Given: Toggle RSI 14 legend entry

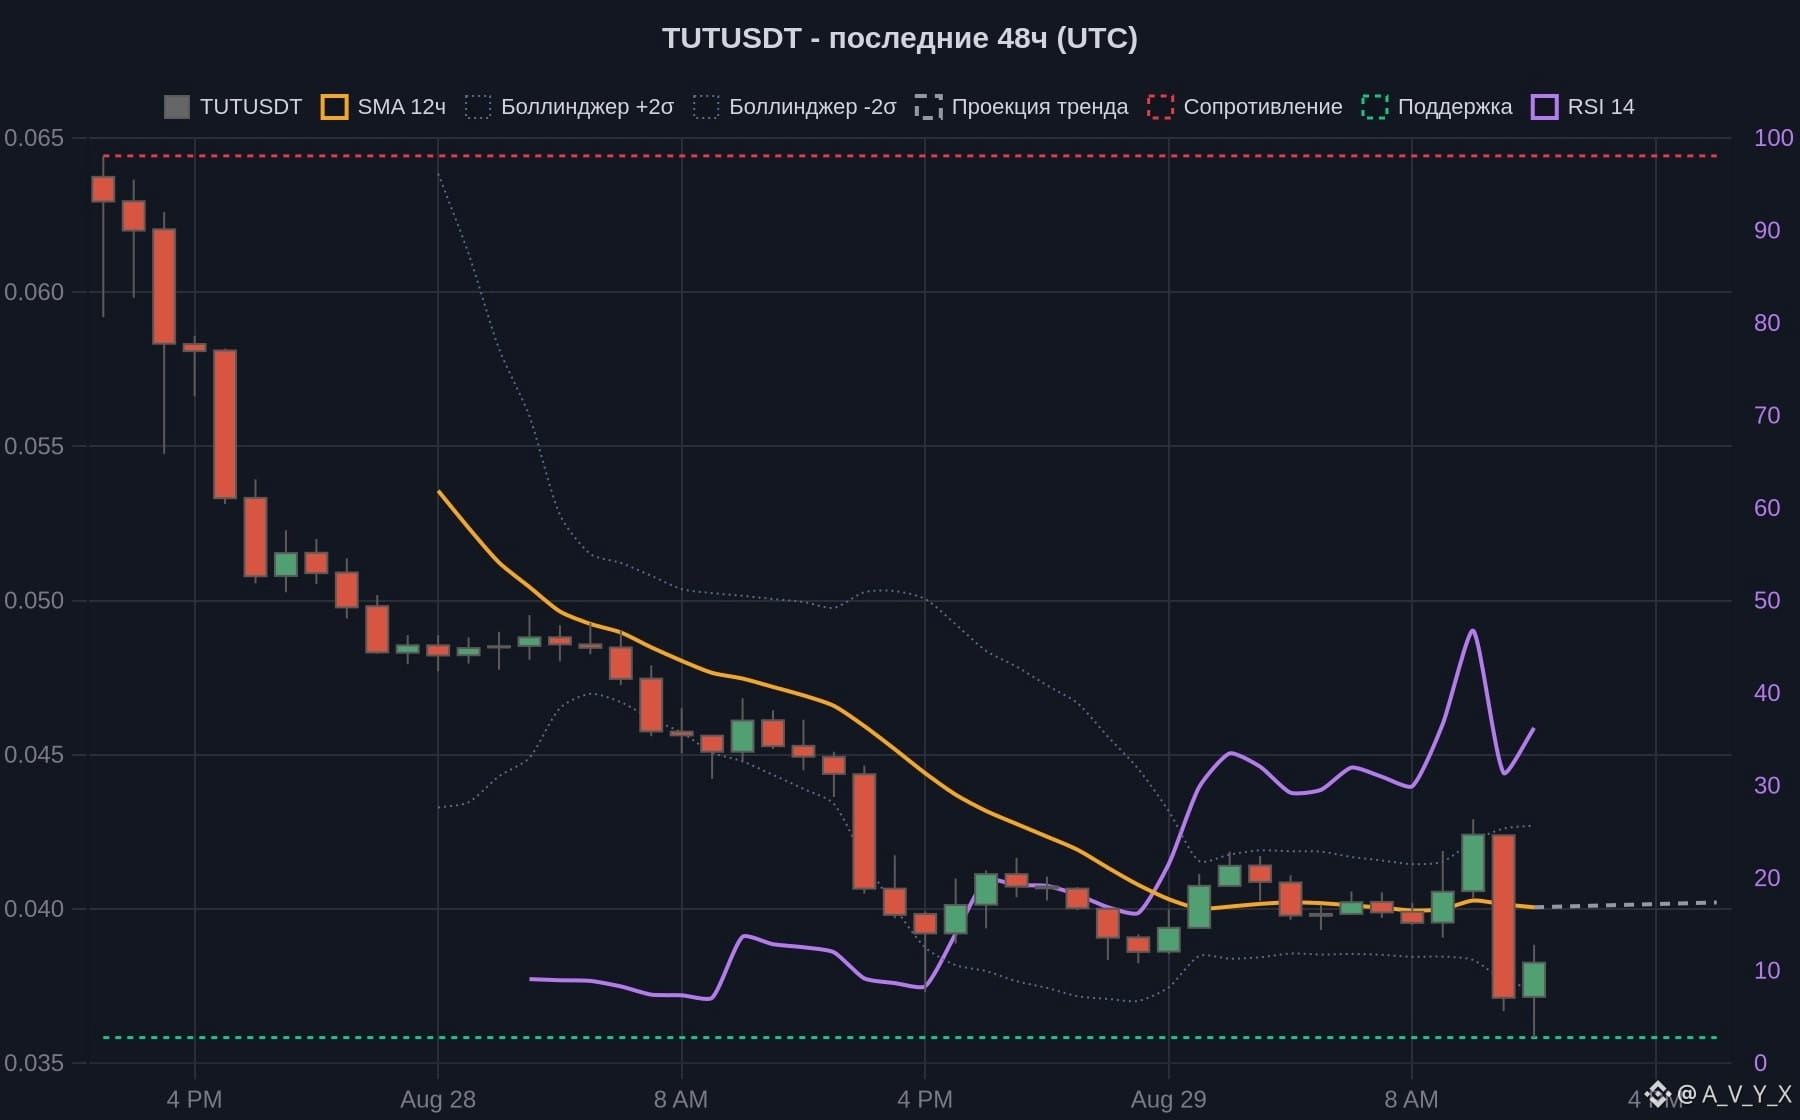Looking at the screenshot, I should pyautogui.click(x=1583, y=107).
